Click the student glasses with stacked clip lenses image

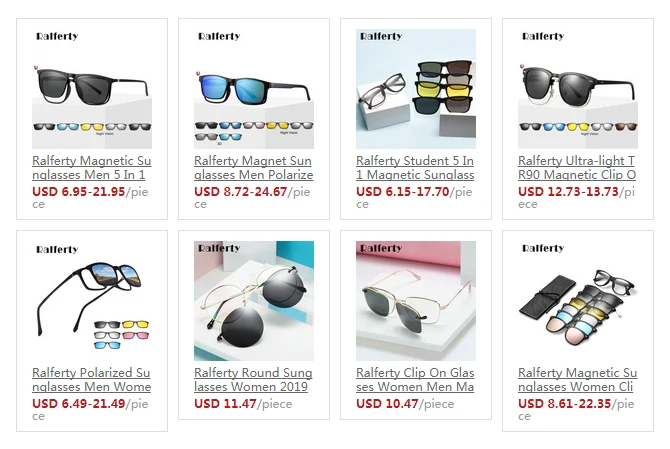[416, 89]
